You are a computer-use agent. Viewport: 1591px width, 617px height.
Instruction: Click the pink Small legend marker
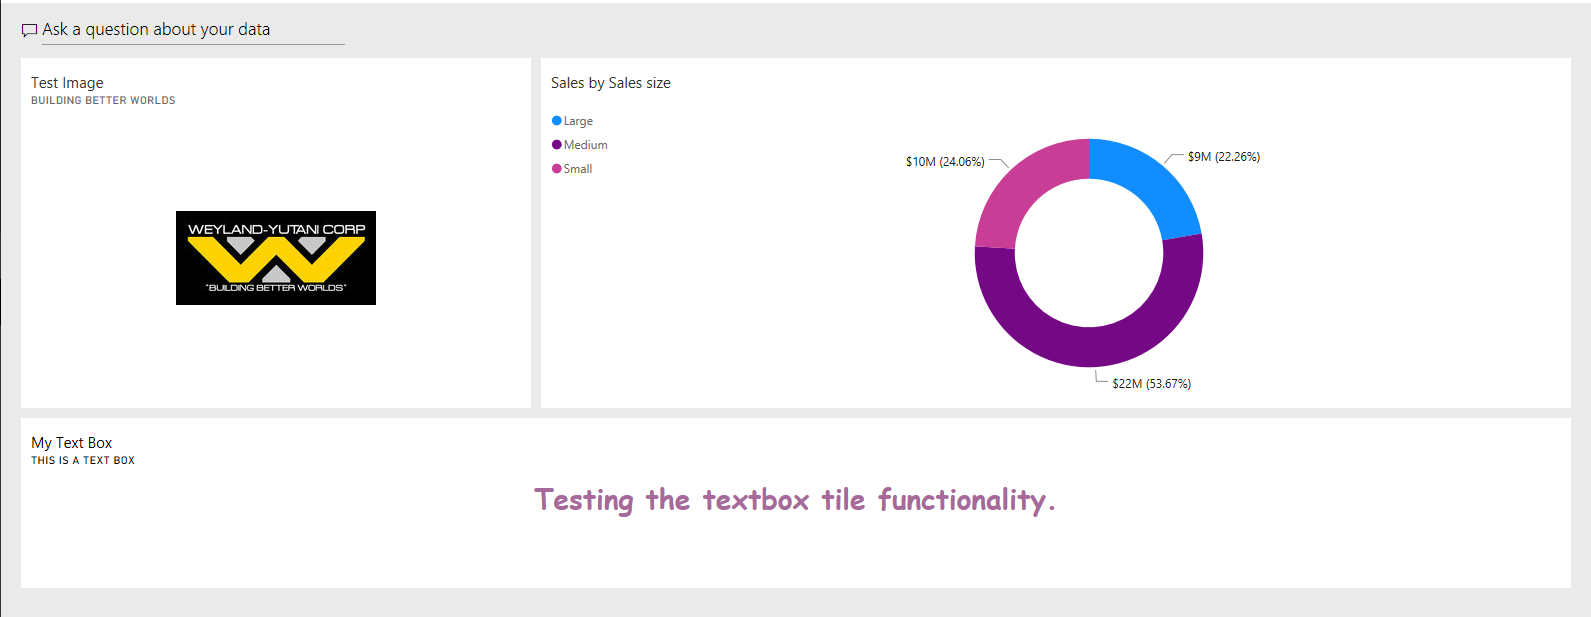point(557,169)
